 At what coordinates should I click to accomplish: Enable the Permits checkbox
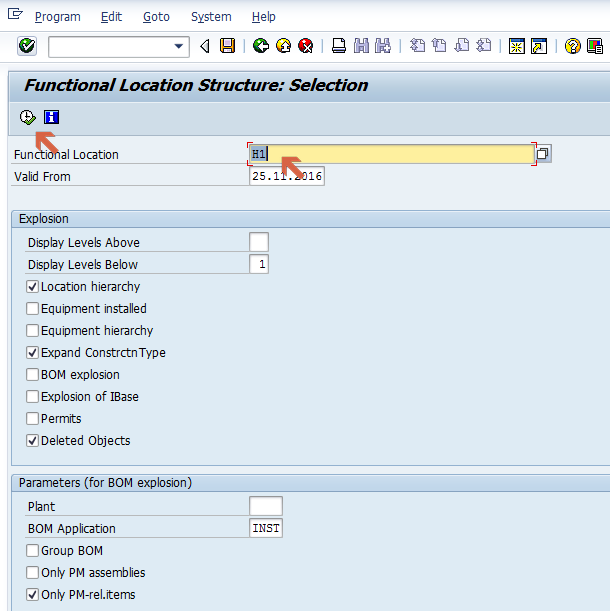click(x=32, y=419)
